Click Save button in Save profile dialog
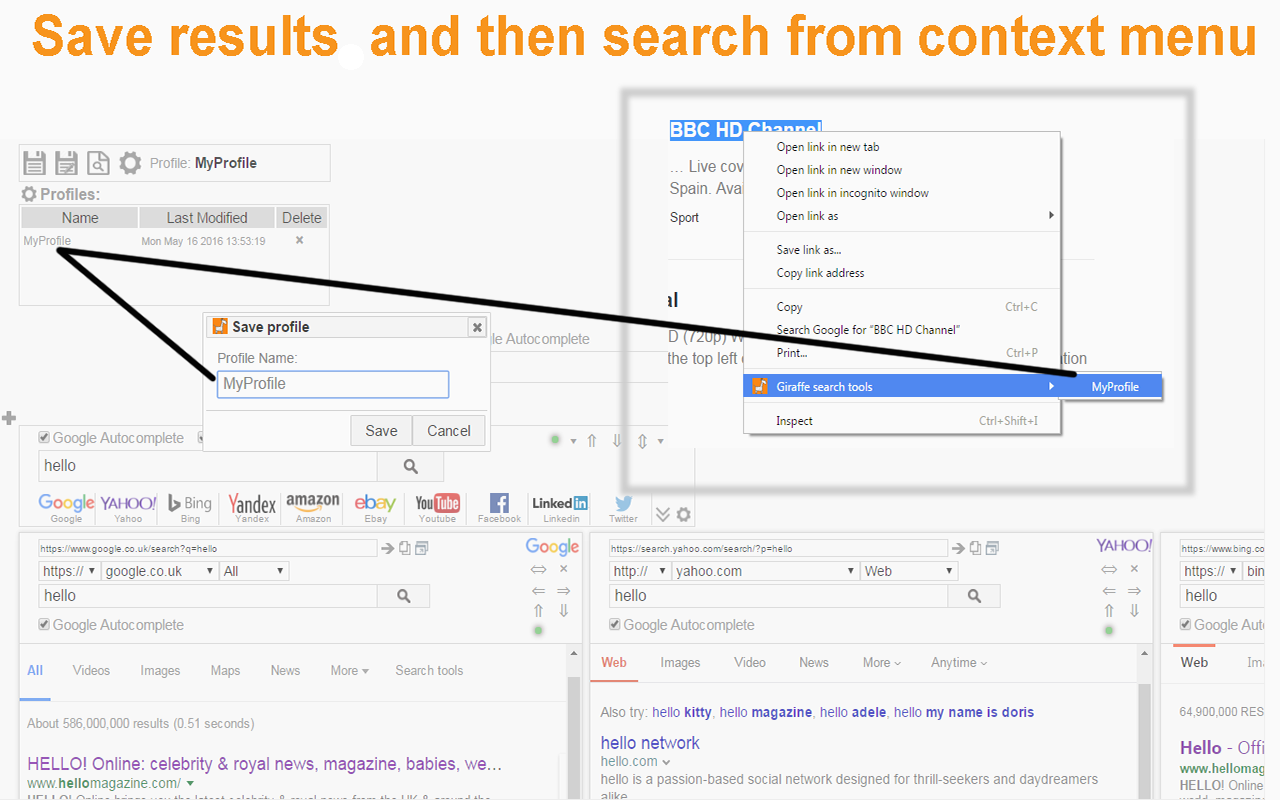 381,431
